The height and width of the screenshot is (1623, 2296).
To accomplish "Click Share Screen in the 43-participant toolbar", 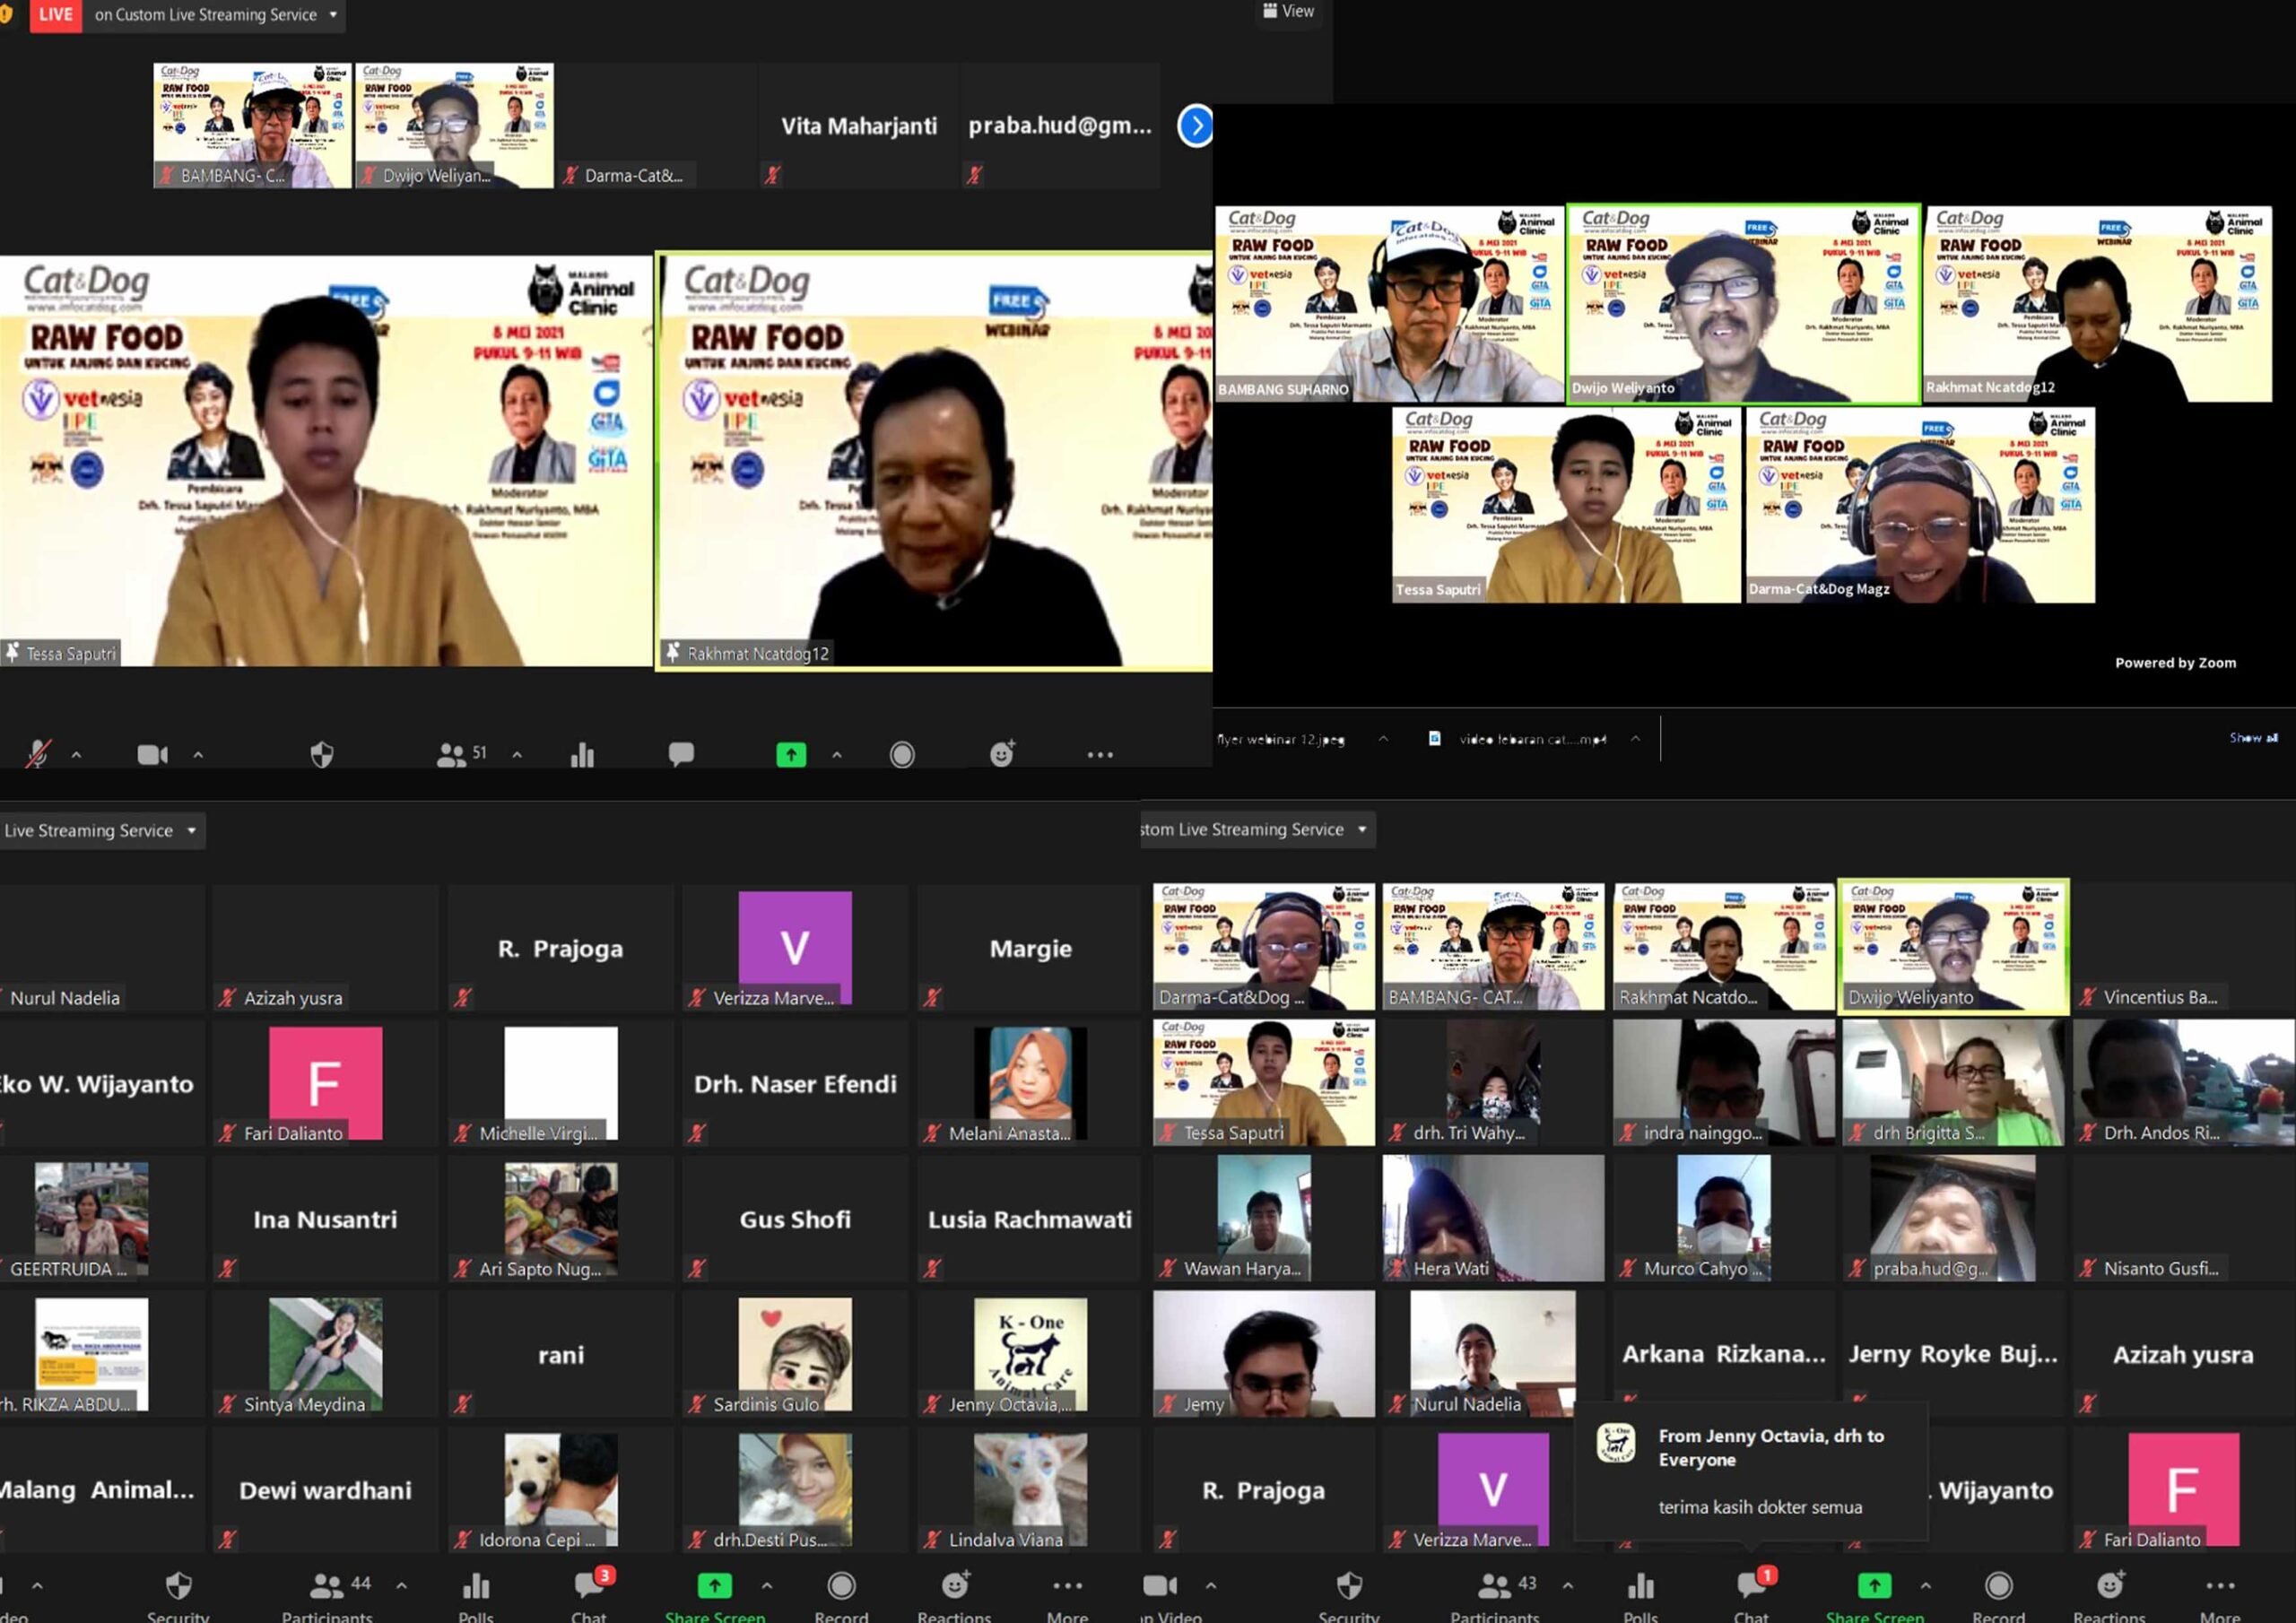I will pos(1875,1596).
